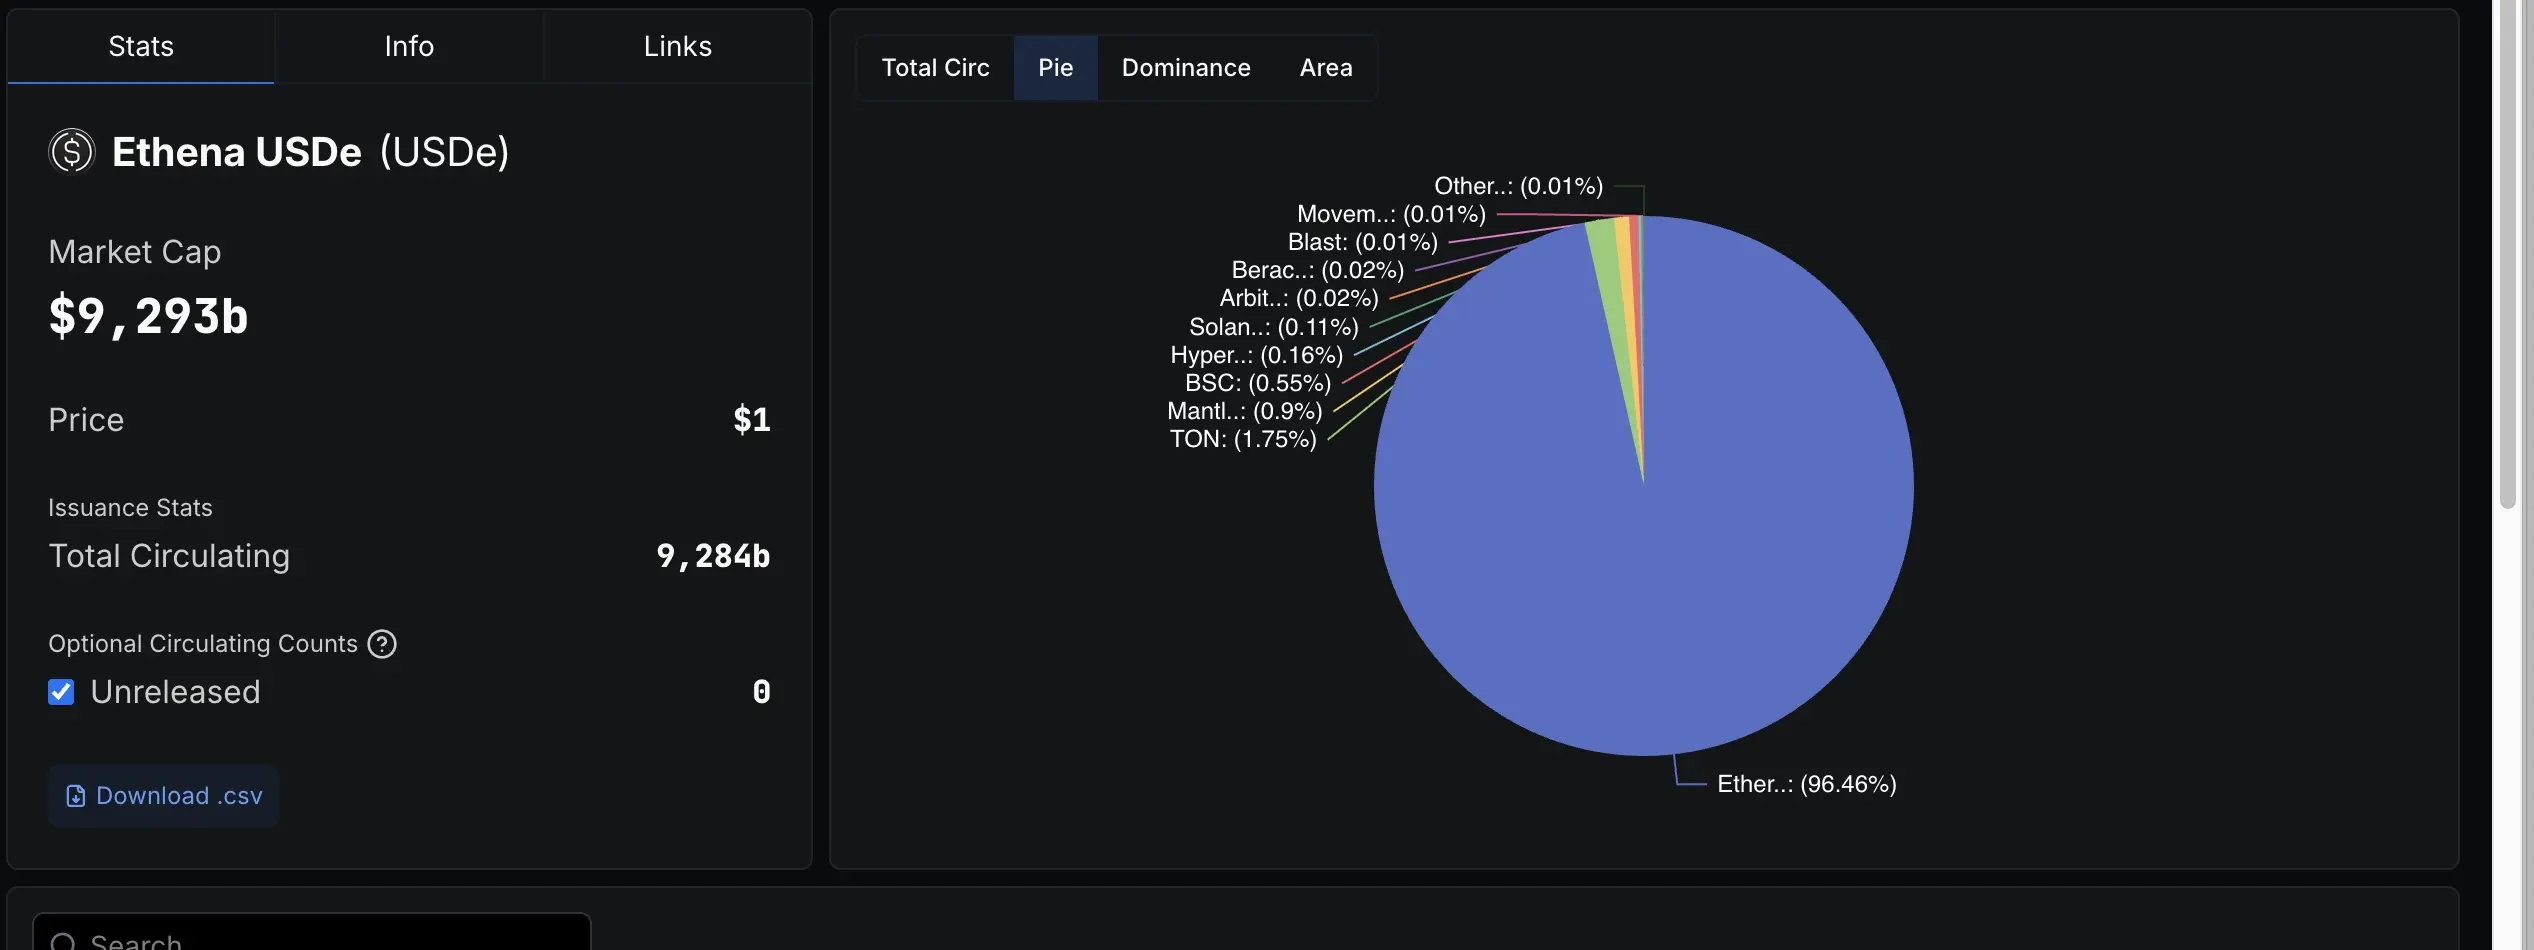Click the Mantl..: (0.9%) label
Screen dimensions: 2534x950
(x=1244, y=411)
